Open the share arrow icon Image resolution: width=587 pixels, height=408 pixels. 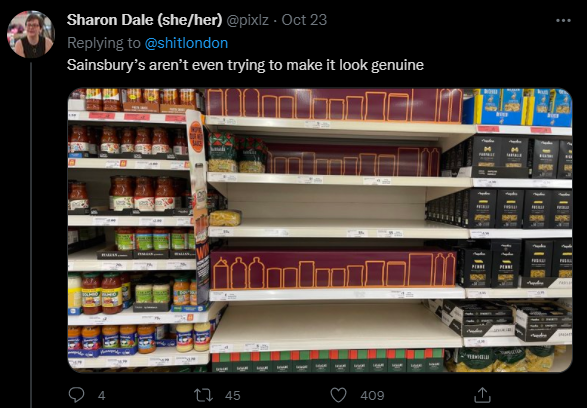[x=482, y=395]
